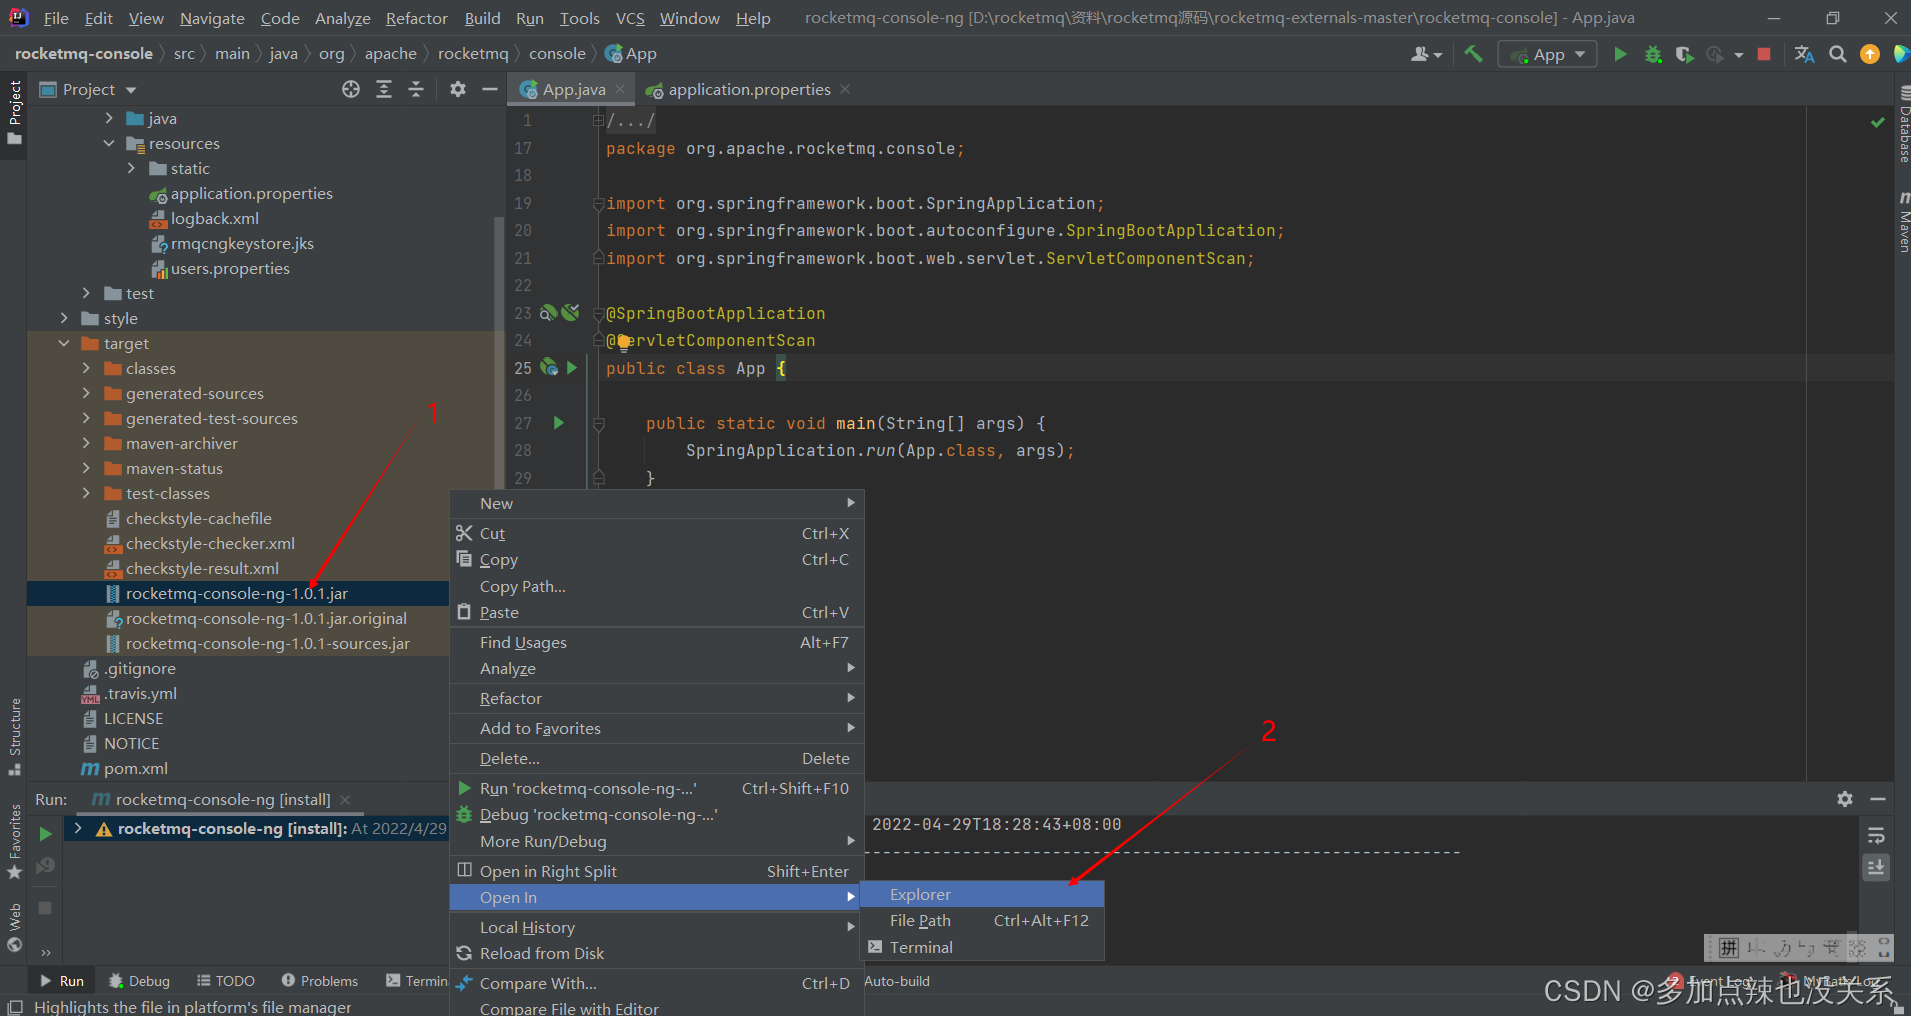Viewport: 1911px width, 1016px height.
Task: Expand the rocketmq-console-ng [install] run node
Action: point(78,828)
